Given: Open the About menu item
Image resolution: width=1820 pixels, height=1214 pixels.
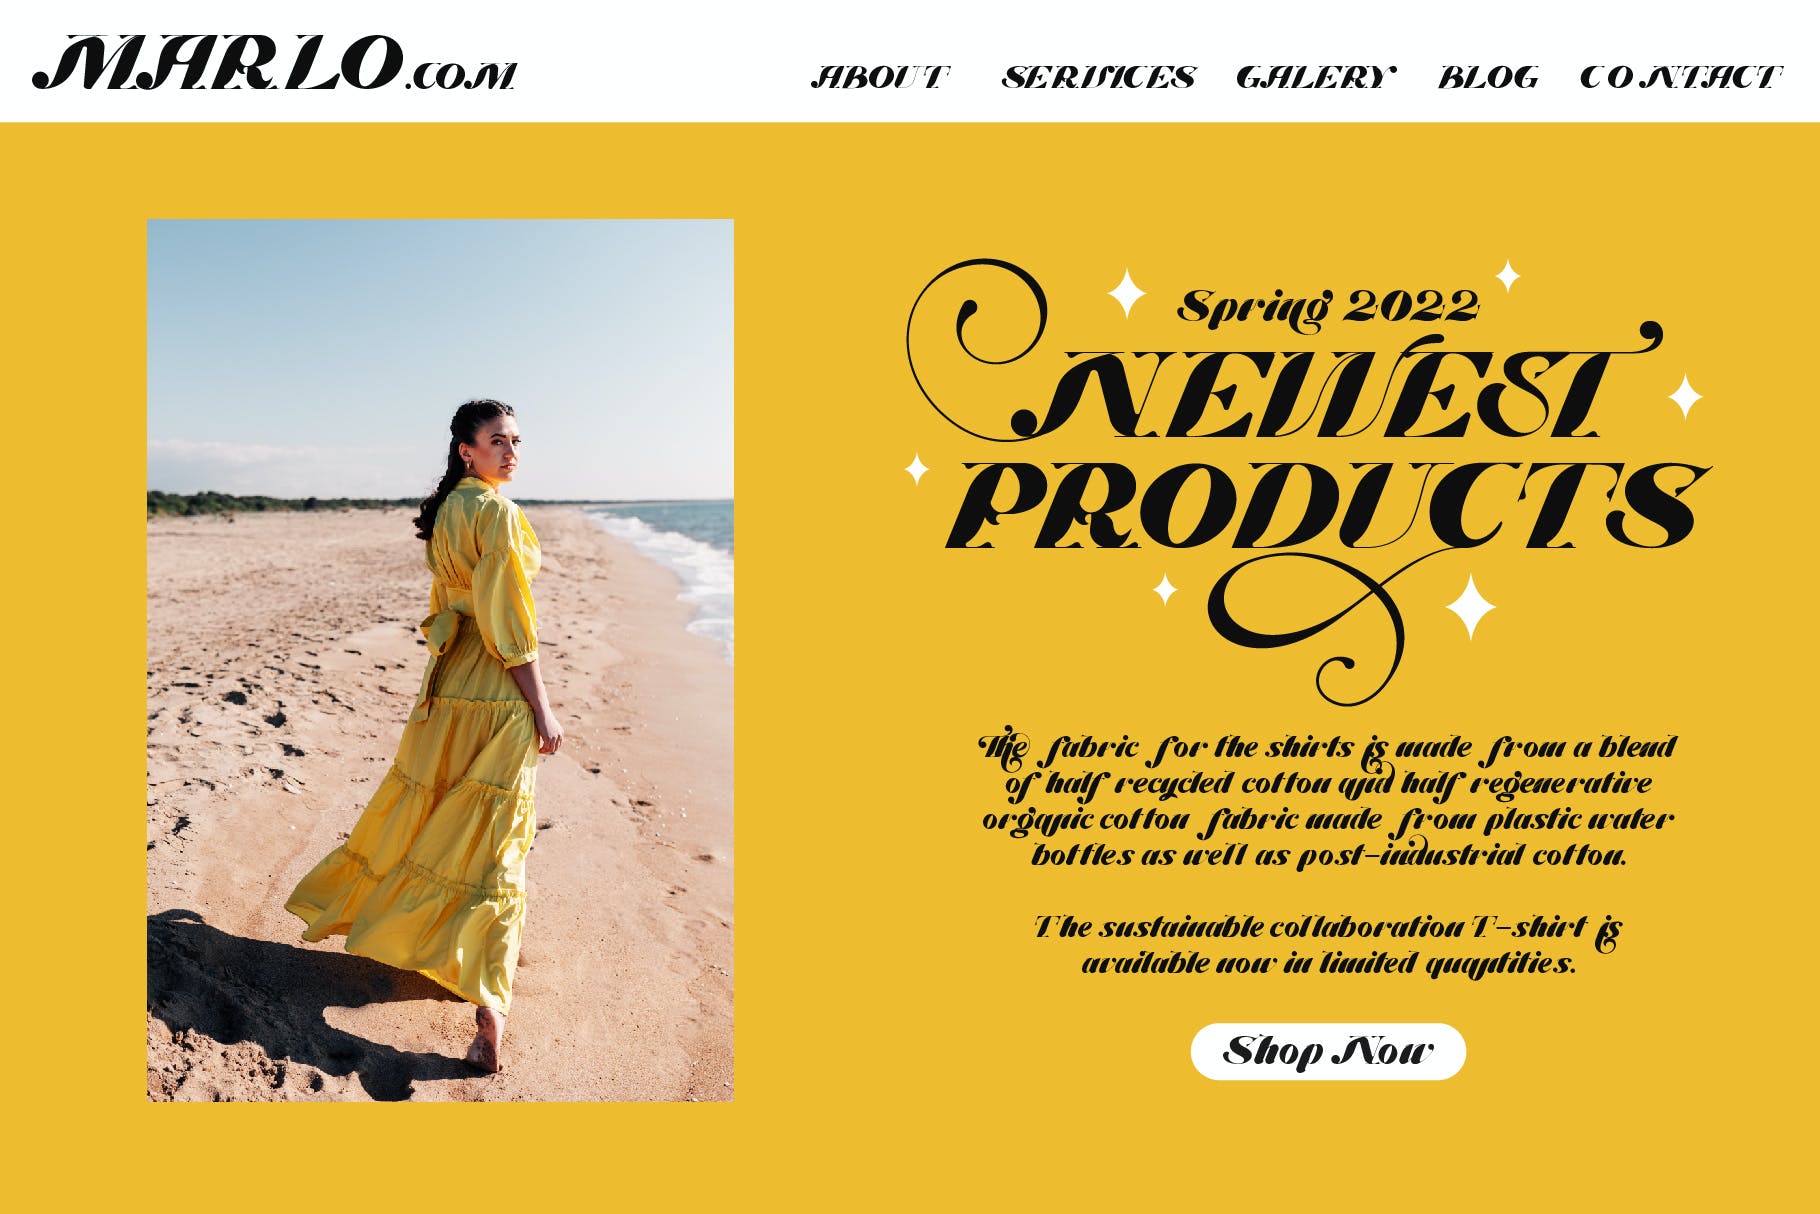Looking at the screenshot, I should [x=879, y=77].
